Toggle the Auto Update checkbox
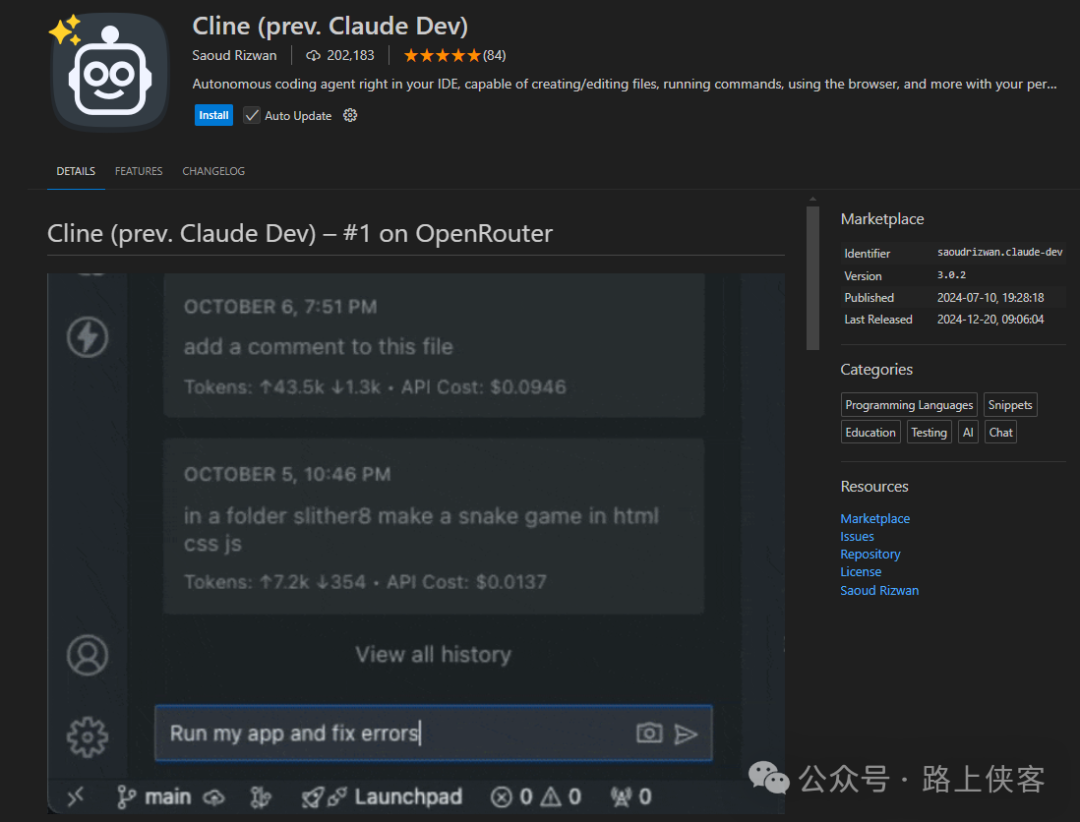 point(252,115)
